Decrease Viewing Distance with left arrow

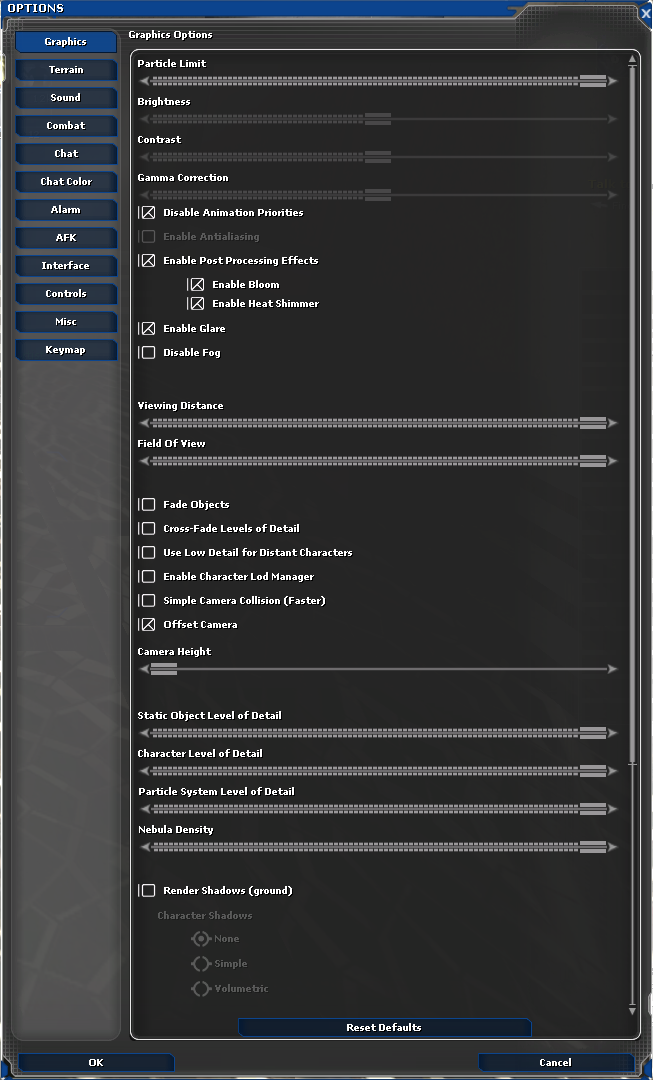(x=144, y=424)
